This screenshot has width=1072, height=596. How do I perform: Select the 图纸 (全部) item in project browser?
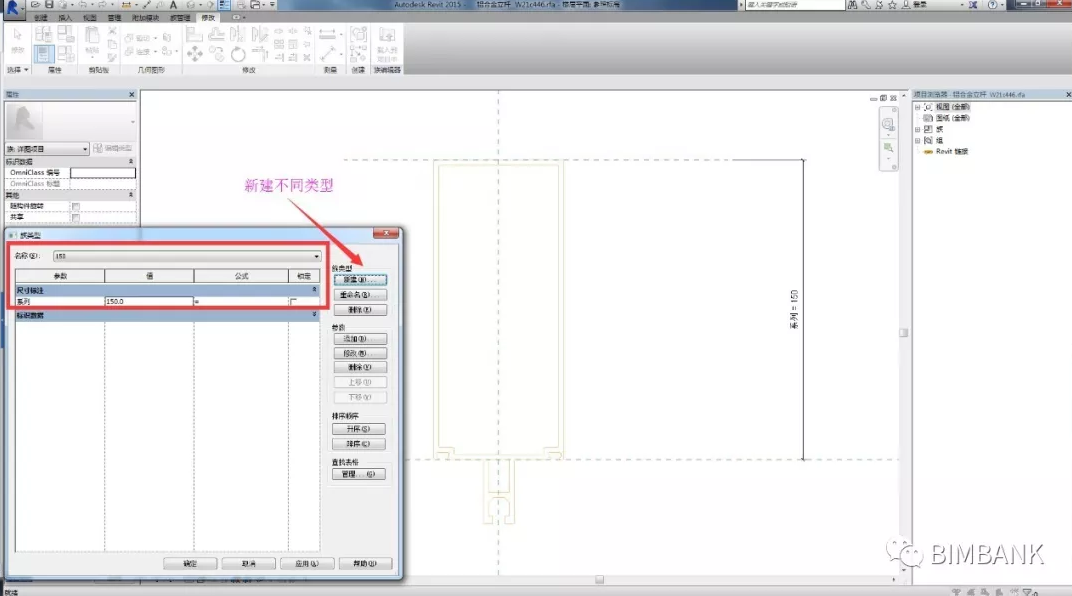pyautogui.click(x=952, y=118)
